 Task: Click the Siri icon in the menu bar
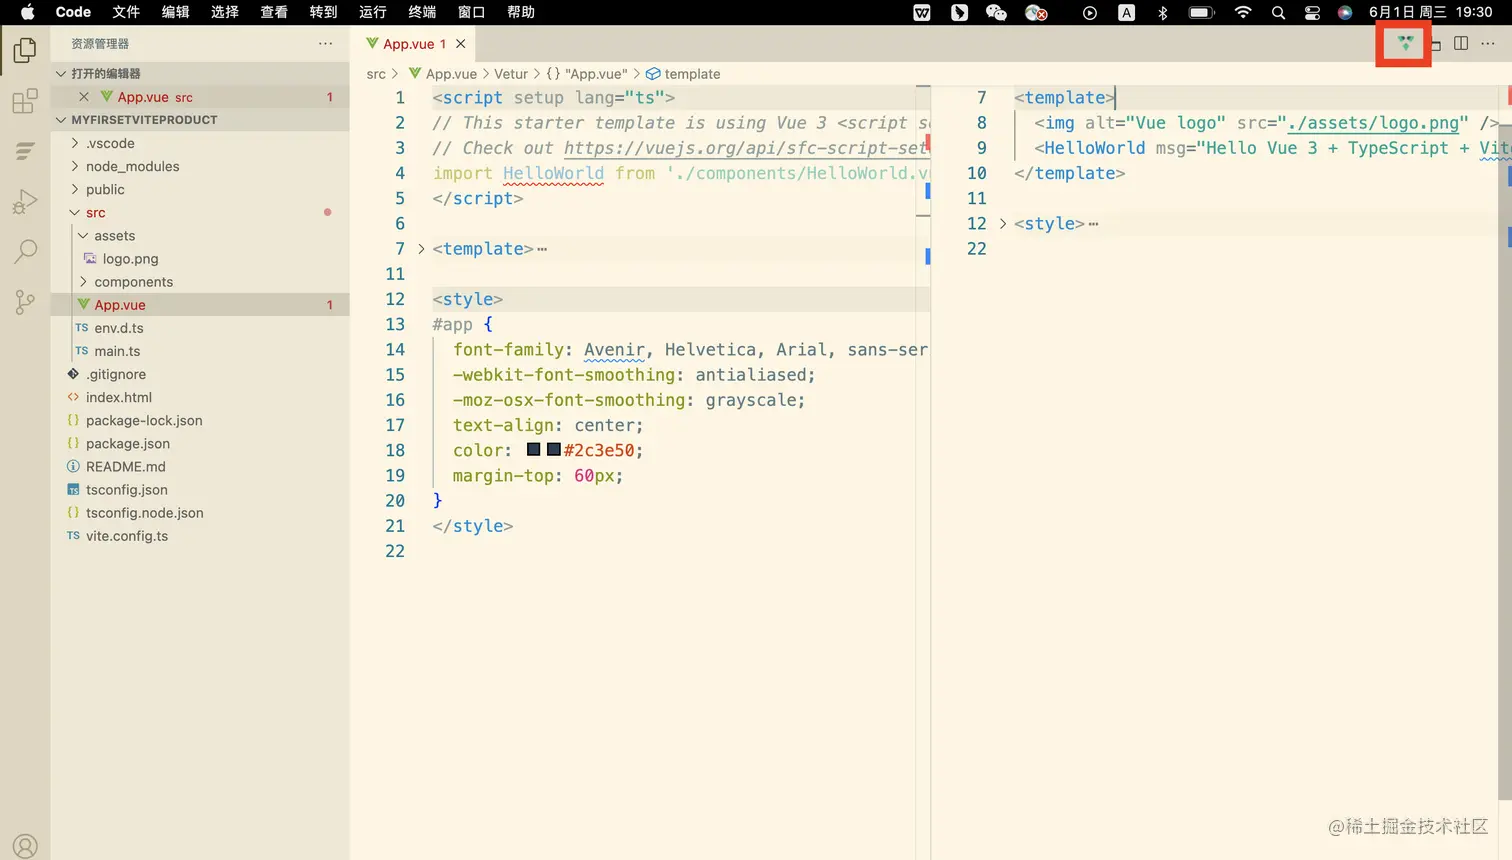[x=1345, y=12]
